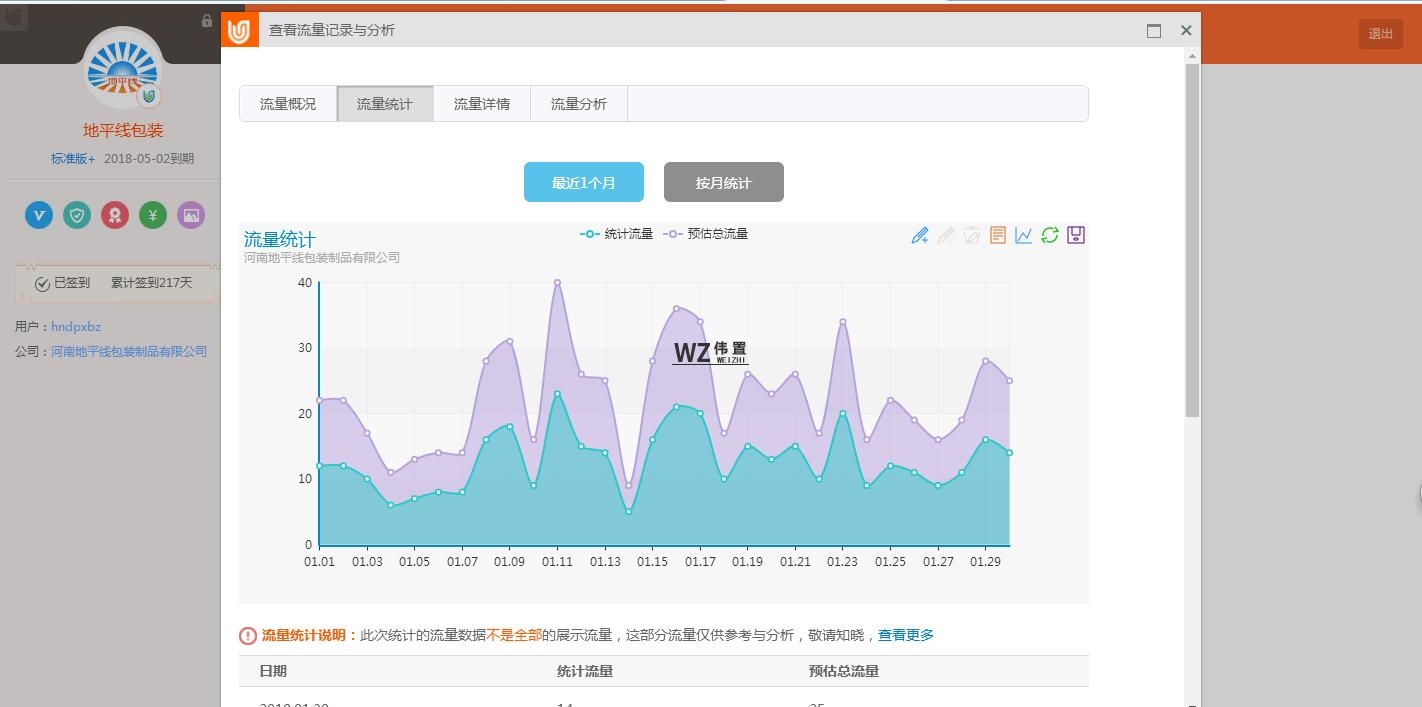The height and width of the screenshot is (707, 1422).
Task: Click the pencil-plus mark line icon
Action: pos(920,235)
